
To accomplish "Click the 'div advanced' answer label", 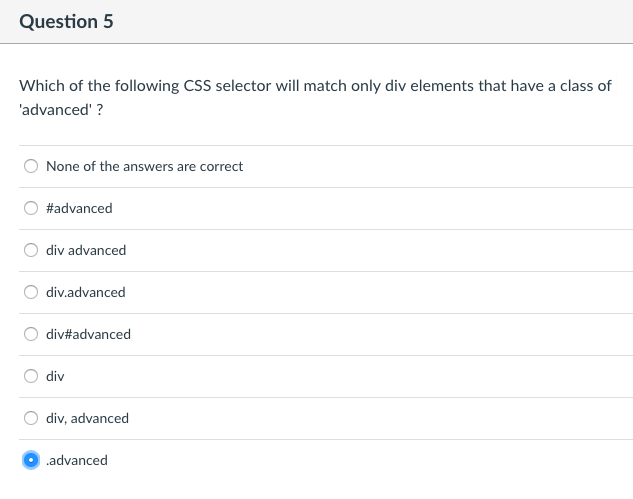I will click(86, 250).
